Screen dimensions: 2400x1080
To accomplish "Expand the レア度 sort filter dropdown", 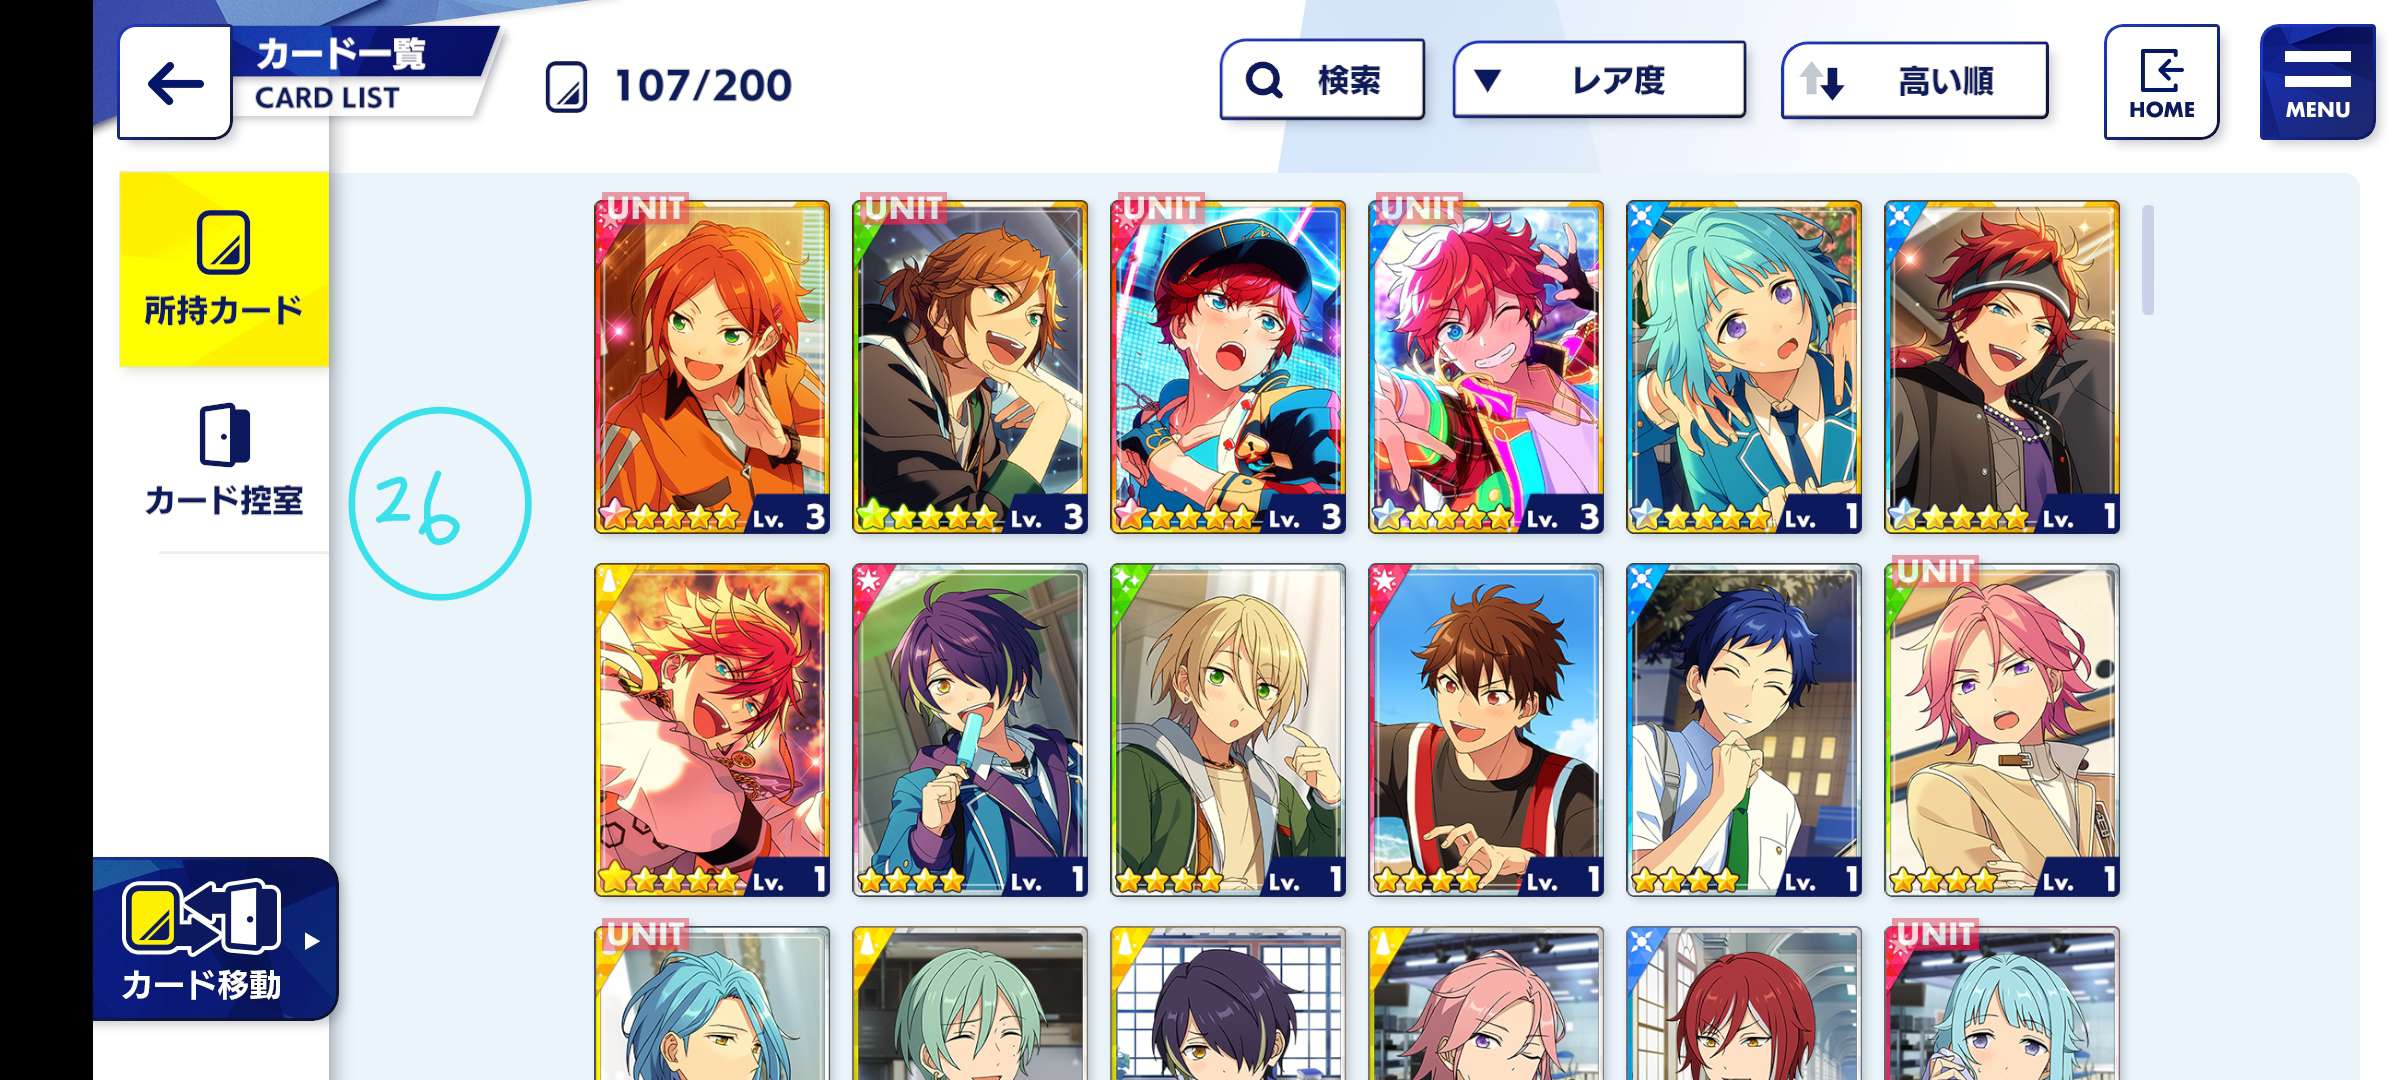I will pos(1599,80).
